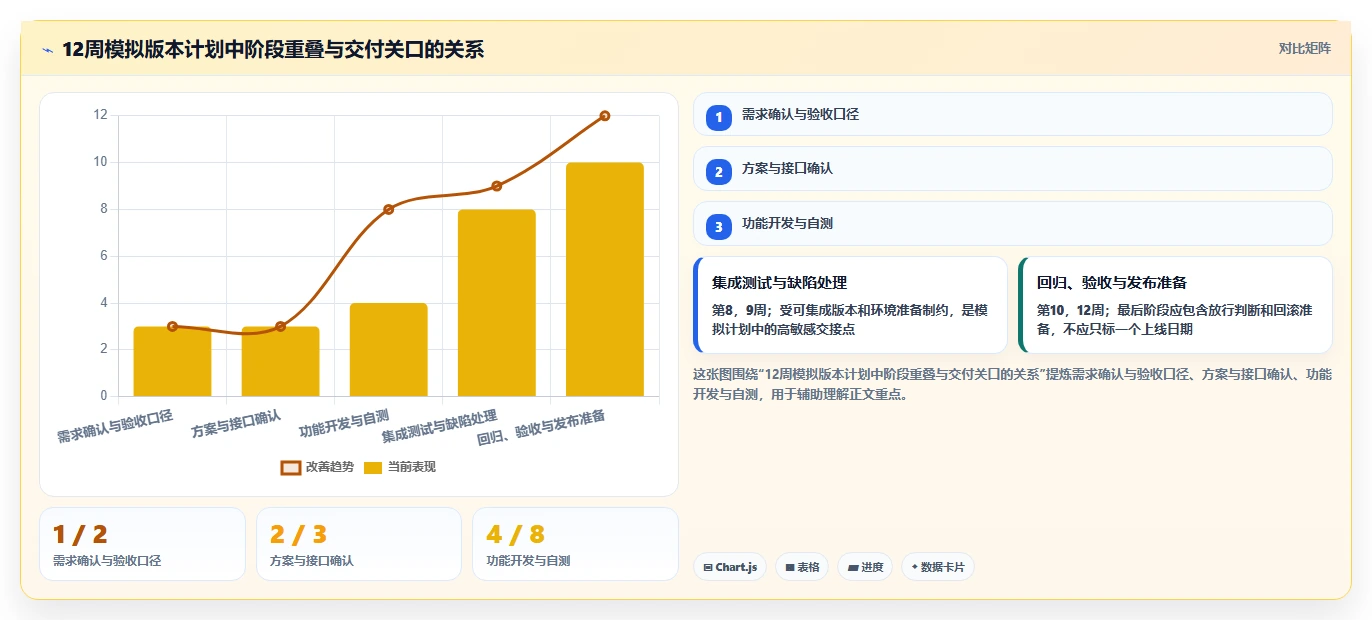Open the 需求确认与验收口径 step row
The image size is (1372, 620).
tap(1012, 114)
